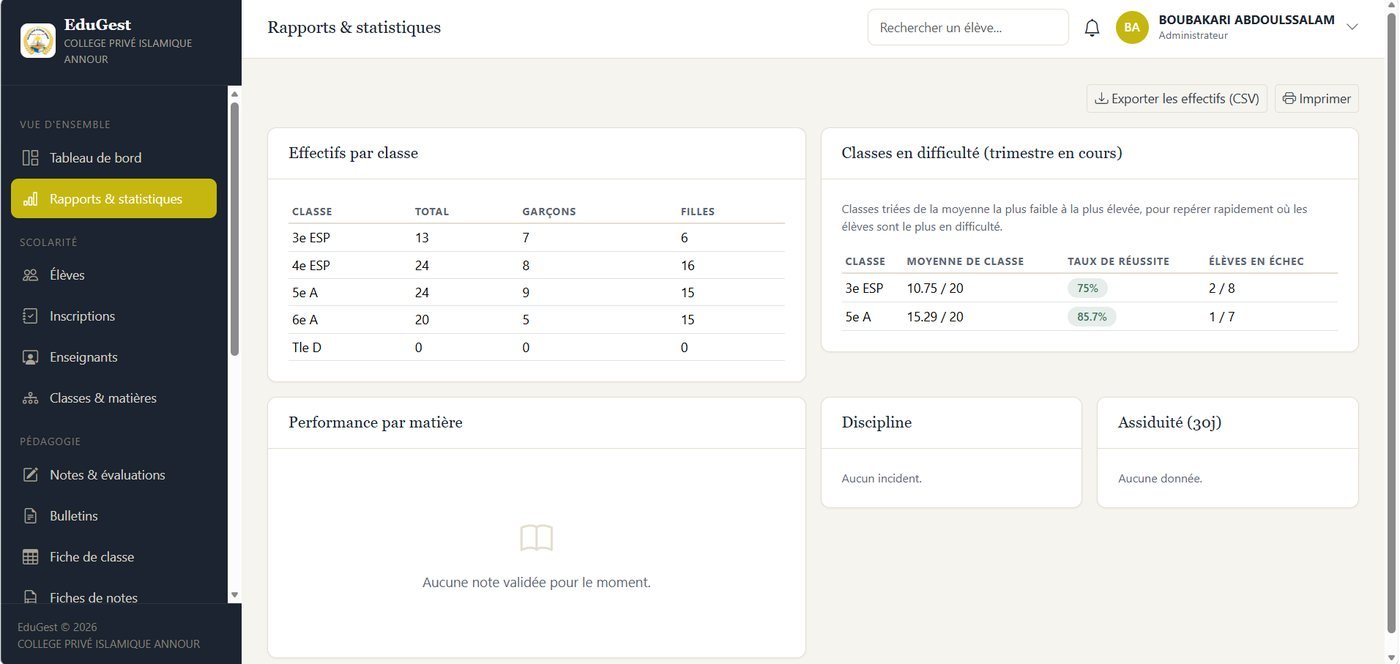Click the BA user avatar

pos(1132,28)
